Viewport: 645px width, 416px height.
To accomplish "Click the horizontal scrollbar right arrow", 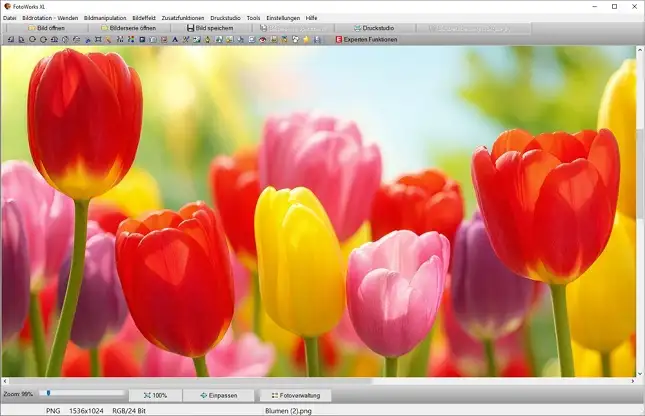I will coord(633,381).
